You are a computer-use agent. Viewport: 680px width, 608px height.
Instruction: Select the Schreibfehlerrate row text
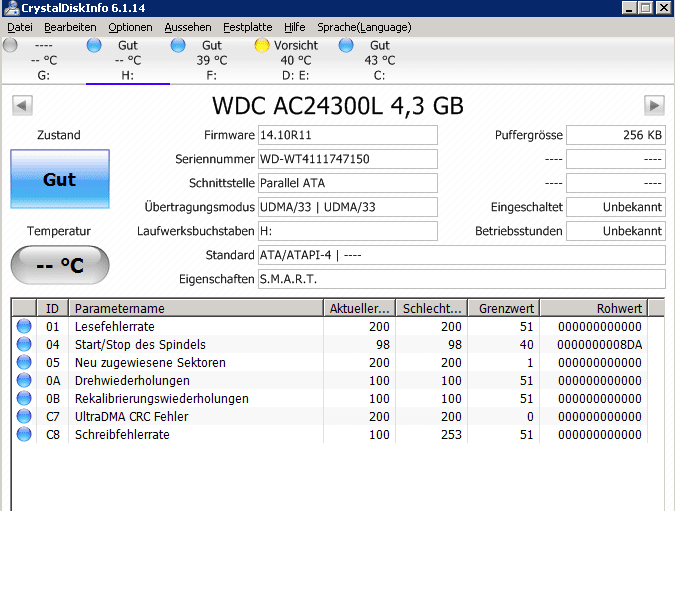(122, 435)
